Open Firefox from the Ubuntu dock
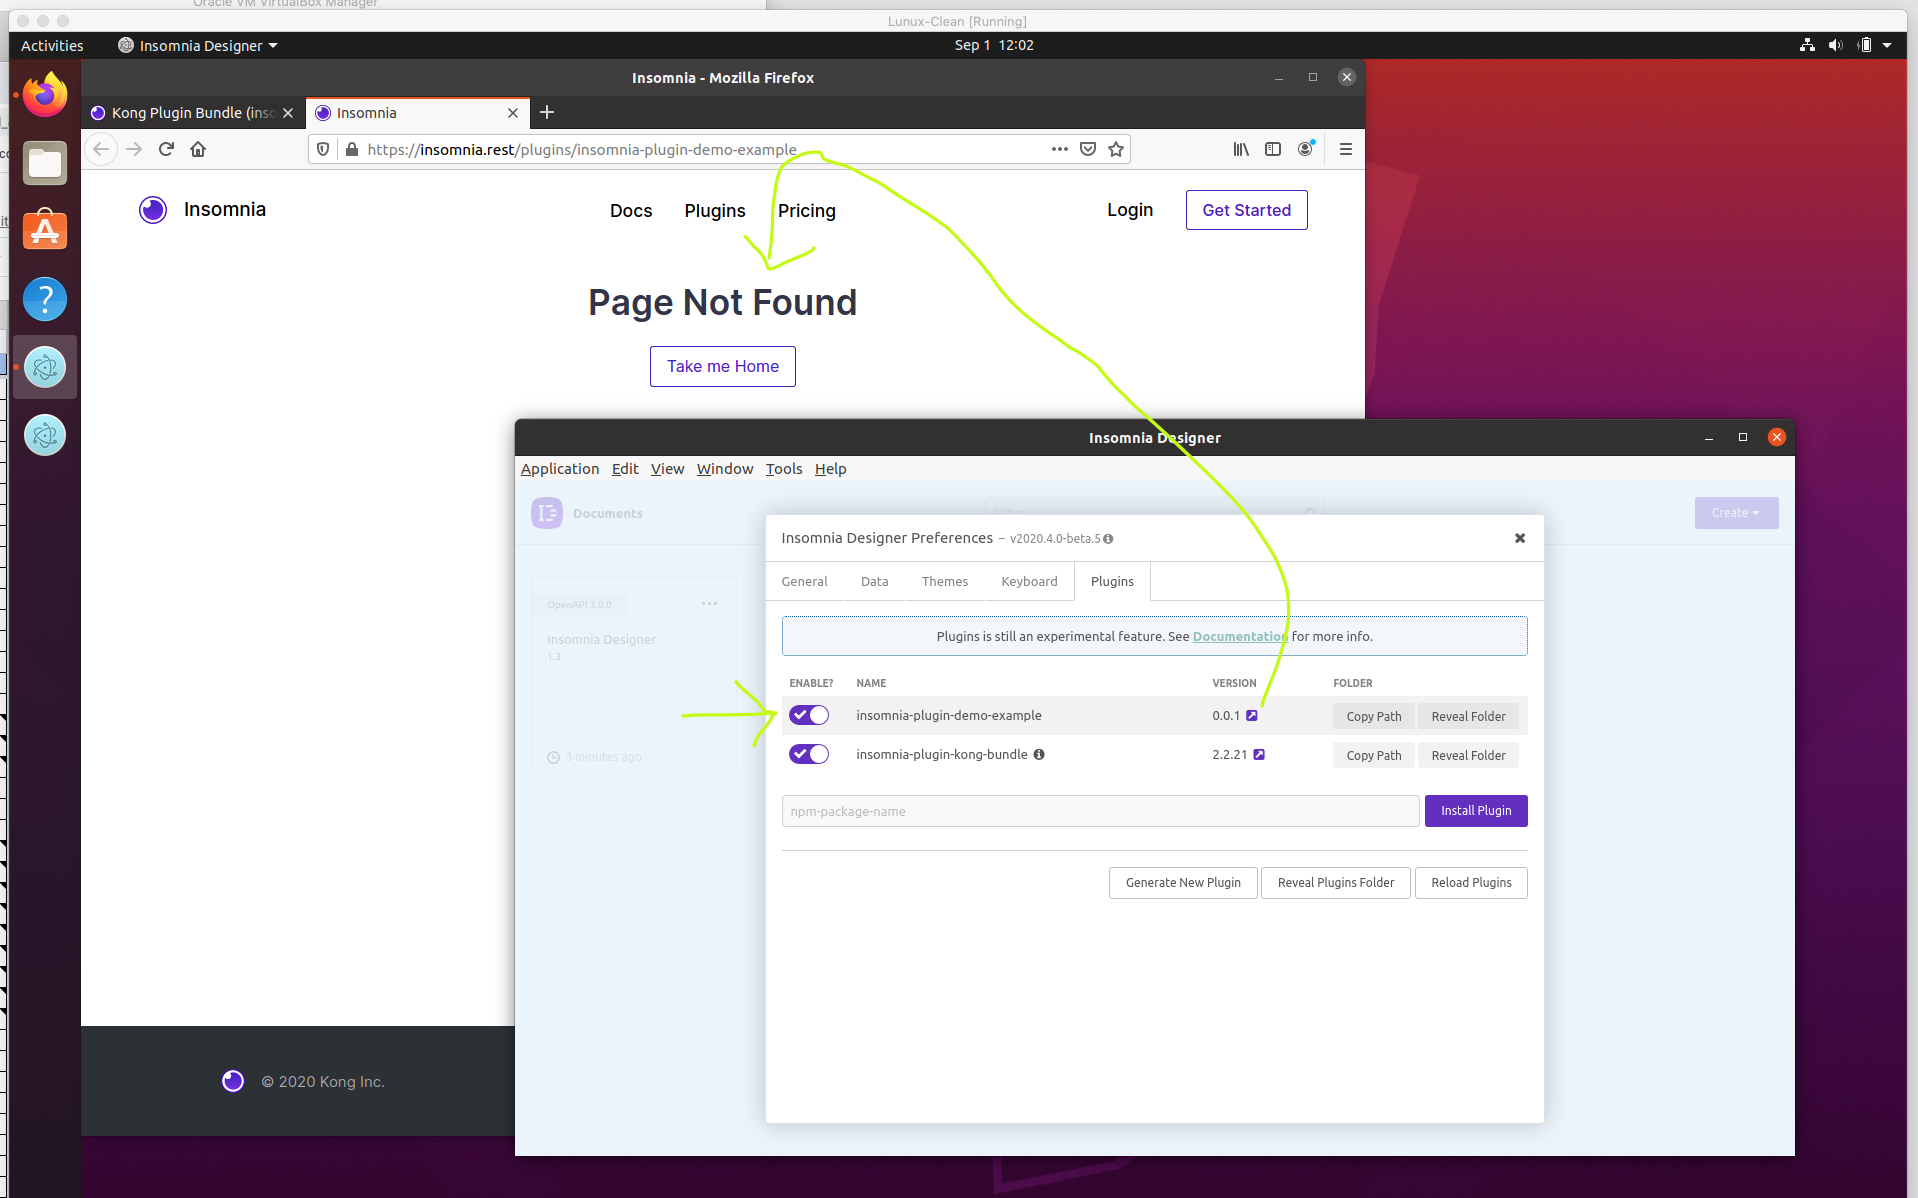This screenshot has height=1198, width=1918. (45, 95)
